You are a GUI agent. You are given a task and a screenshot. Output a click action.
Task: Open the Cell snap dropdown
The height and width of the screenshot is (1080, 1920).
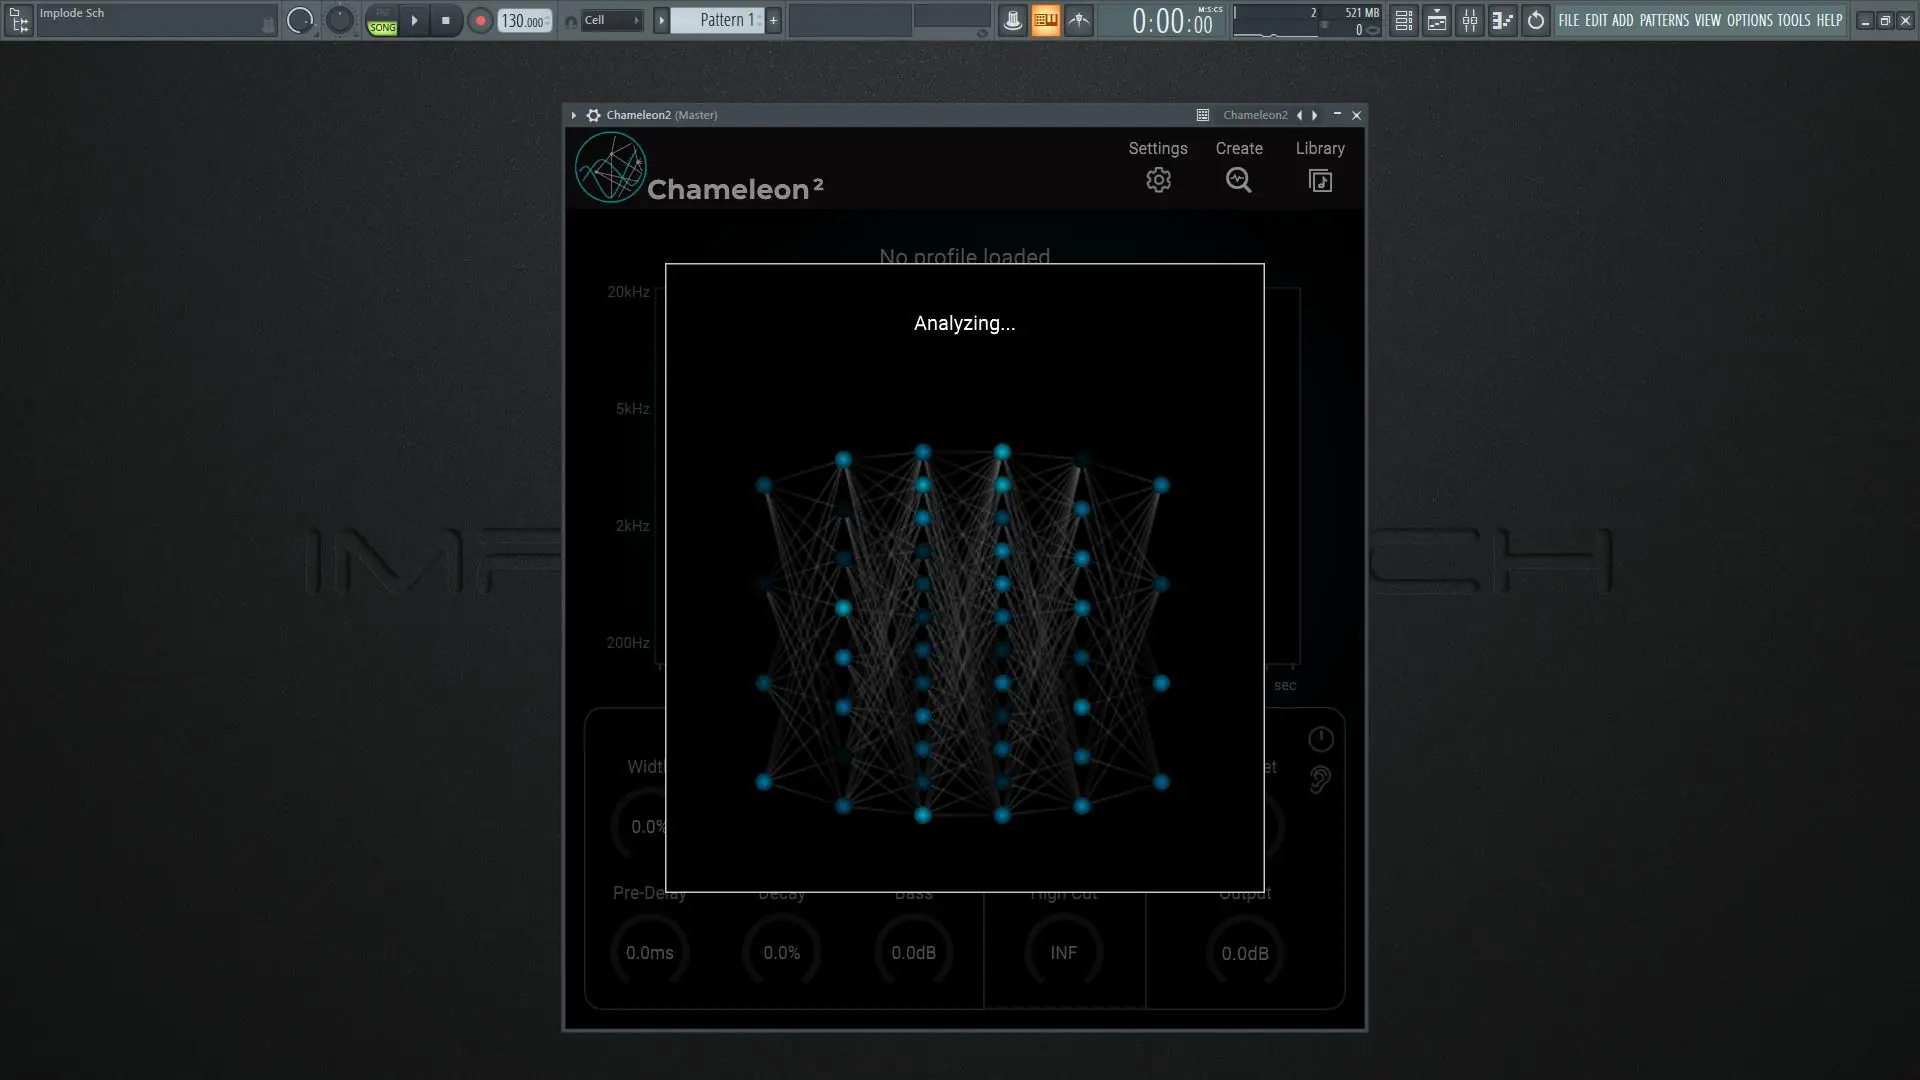[611, 20]
